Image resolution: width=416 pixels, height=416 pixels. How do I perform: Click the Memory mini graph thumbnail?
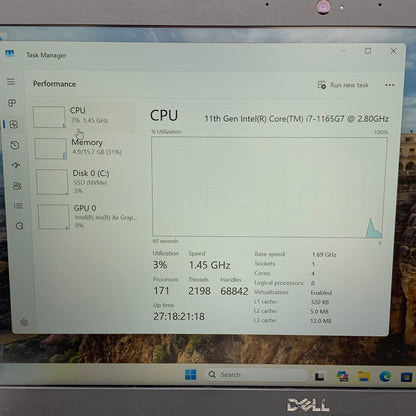[51, 149]
